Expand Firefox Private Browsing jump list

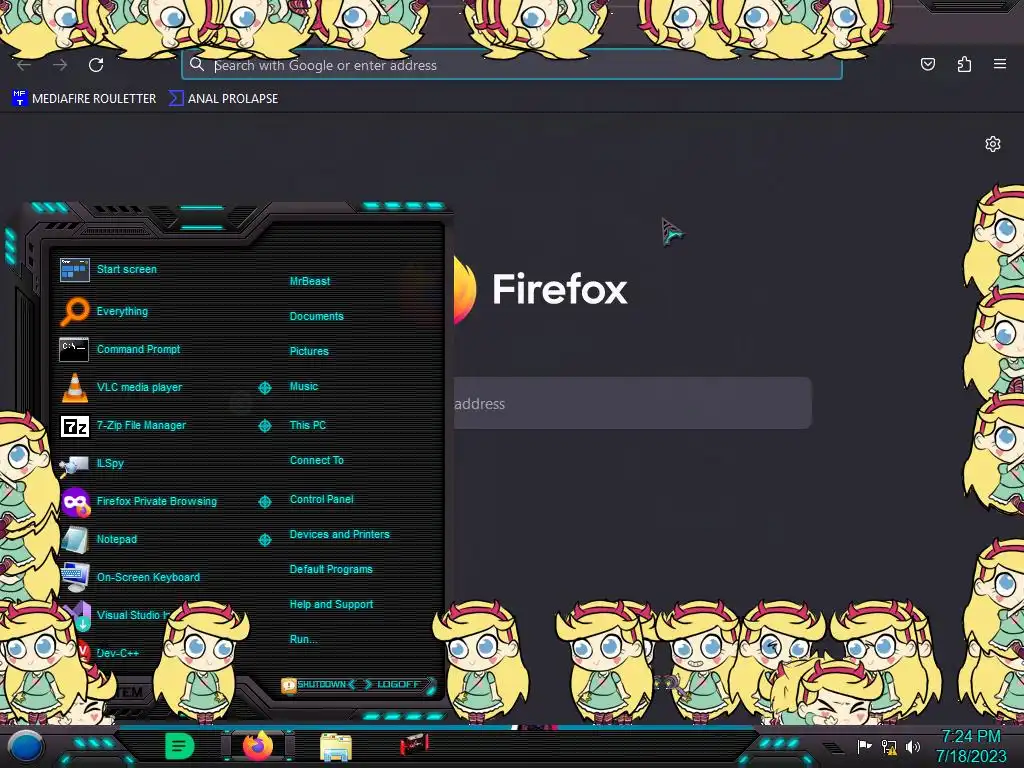pyautogui.click(x=264, y=502)
